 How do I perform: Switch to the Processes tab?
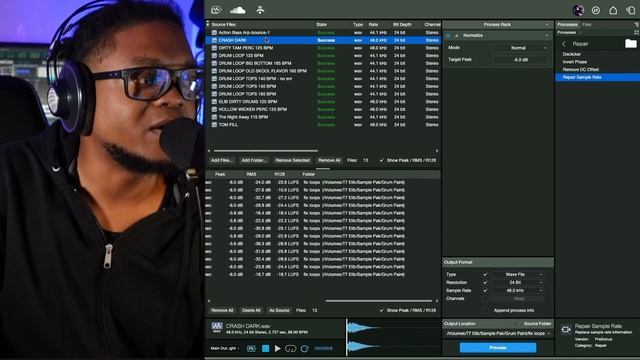(567, 25)
